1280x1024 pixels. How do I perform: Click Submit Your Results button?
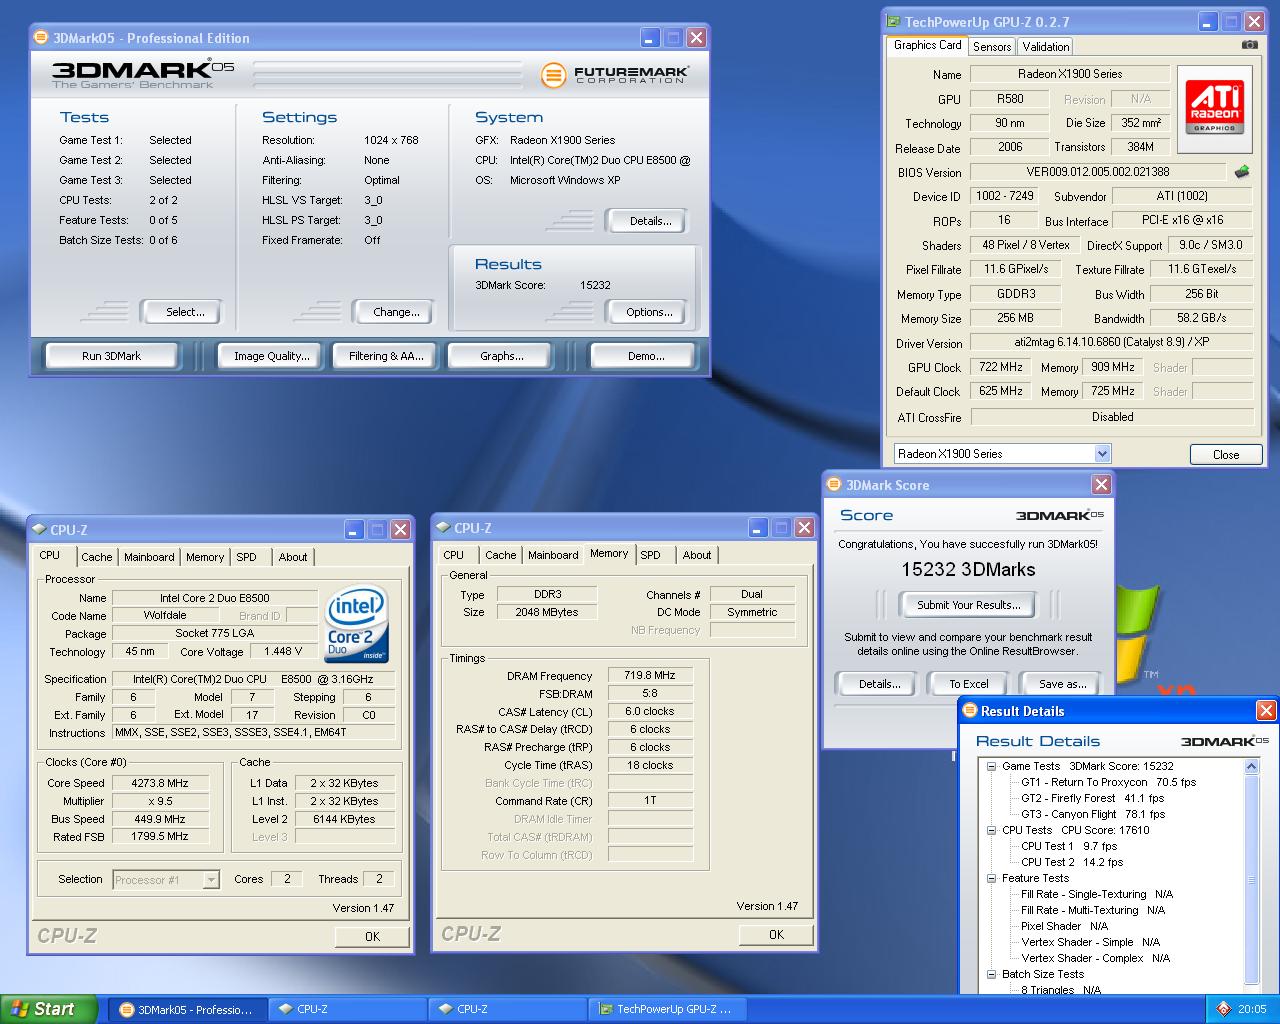click(968, 605)
